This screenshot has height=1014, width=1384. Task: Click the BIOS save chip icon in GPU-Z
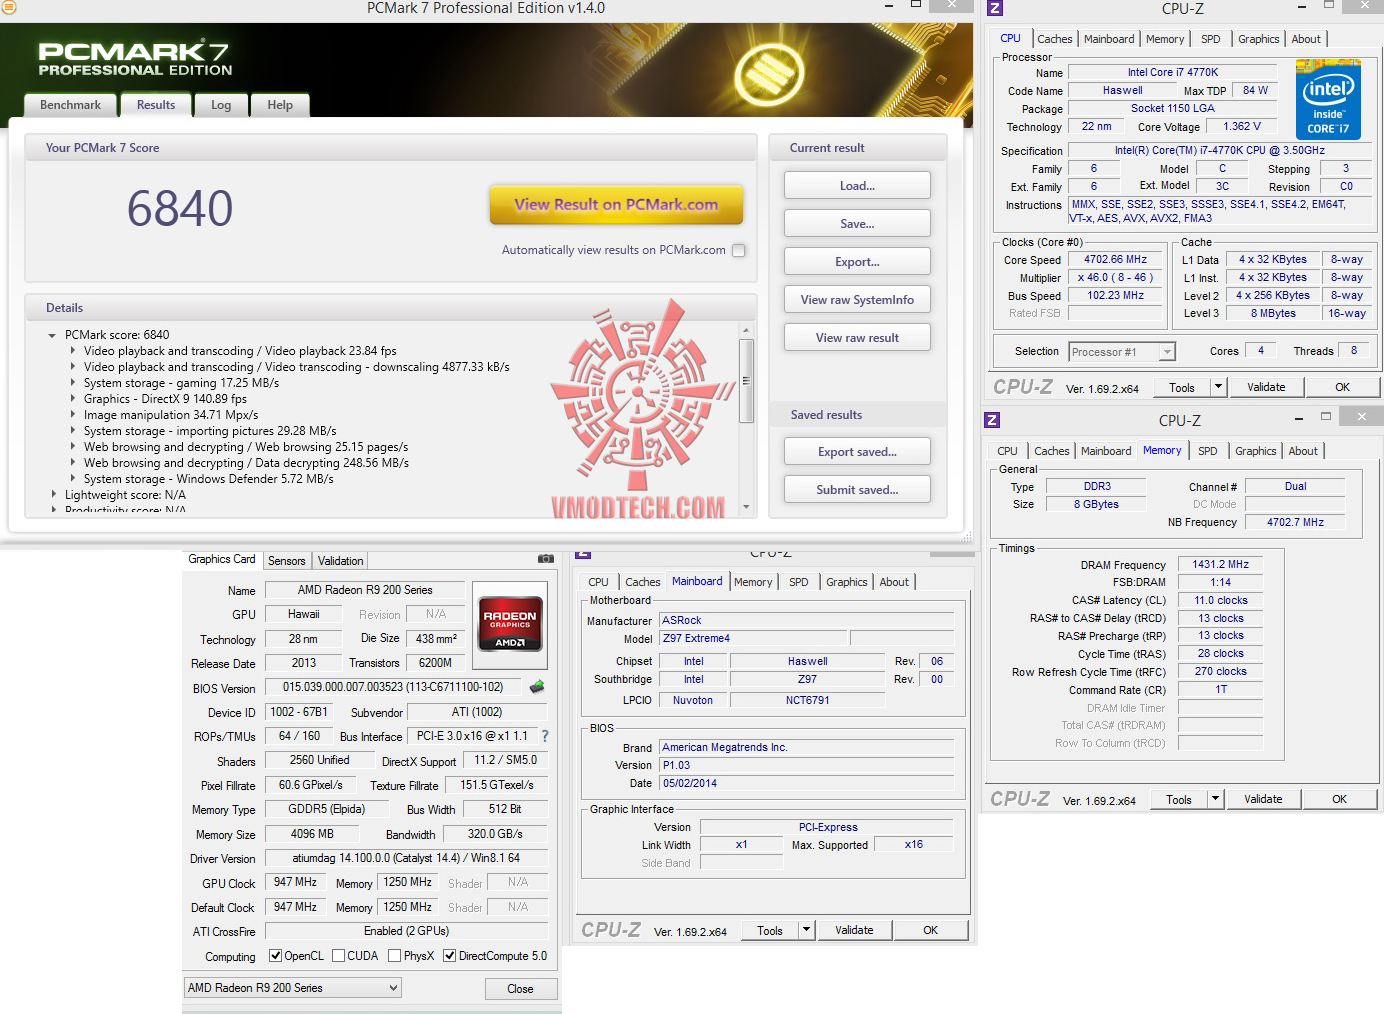pos(537,687)
